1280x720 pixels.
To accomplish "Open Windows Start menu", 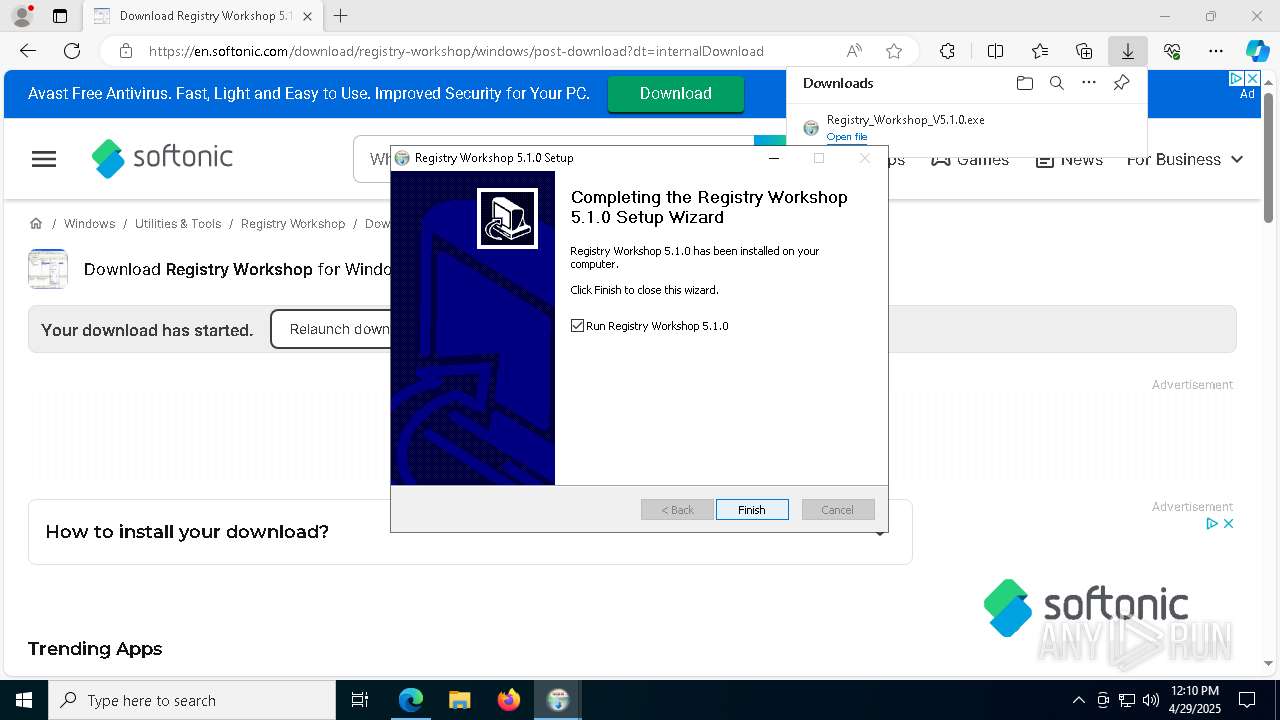I will point(24,700).
